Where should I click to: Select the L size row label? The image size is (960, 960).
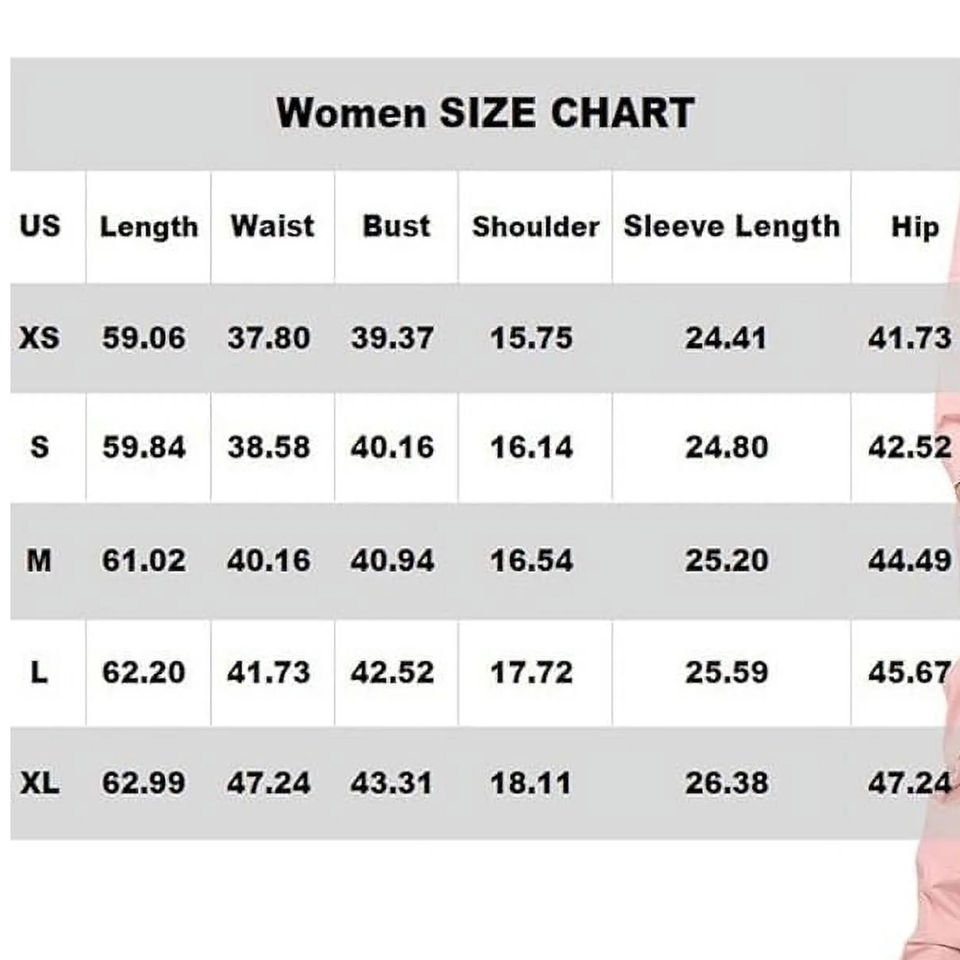pos(40,672)
